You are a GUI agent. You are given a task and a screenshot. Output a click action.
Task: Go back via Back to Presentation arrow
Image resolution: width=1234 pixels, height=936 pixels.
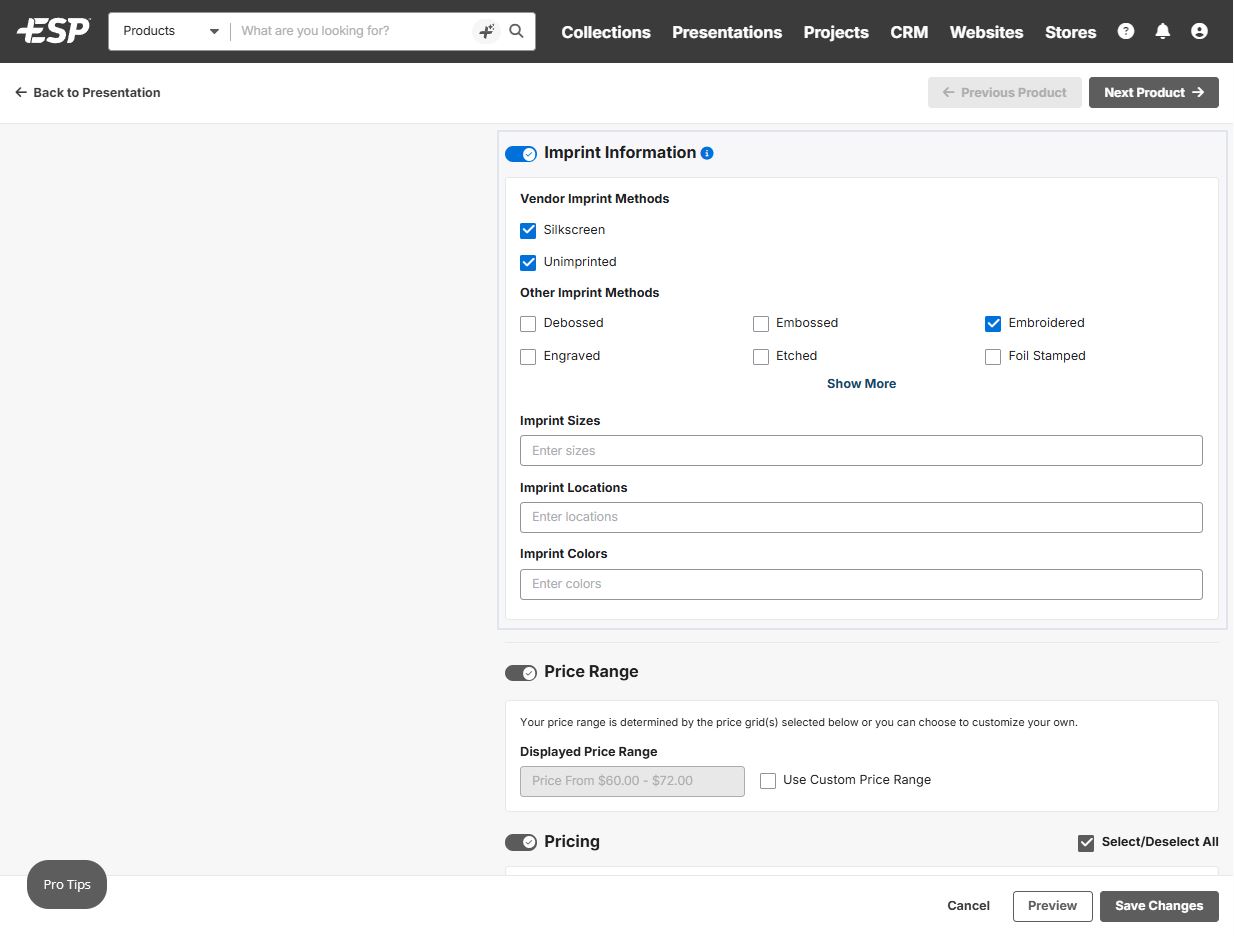point(21,92)
